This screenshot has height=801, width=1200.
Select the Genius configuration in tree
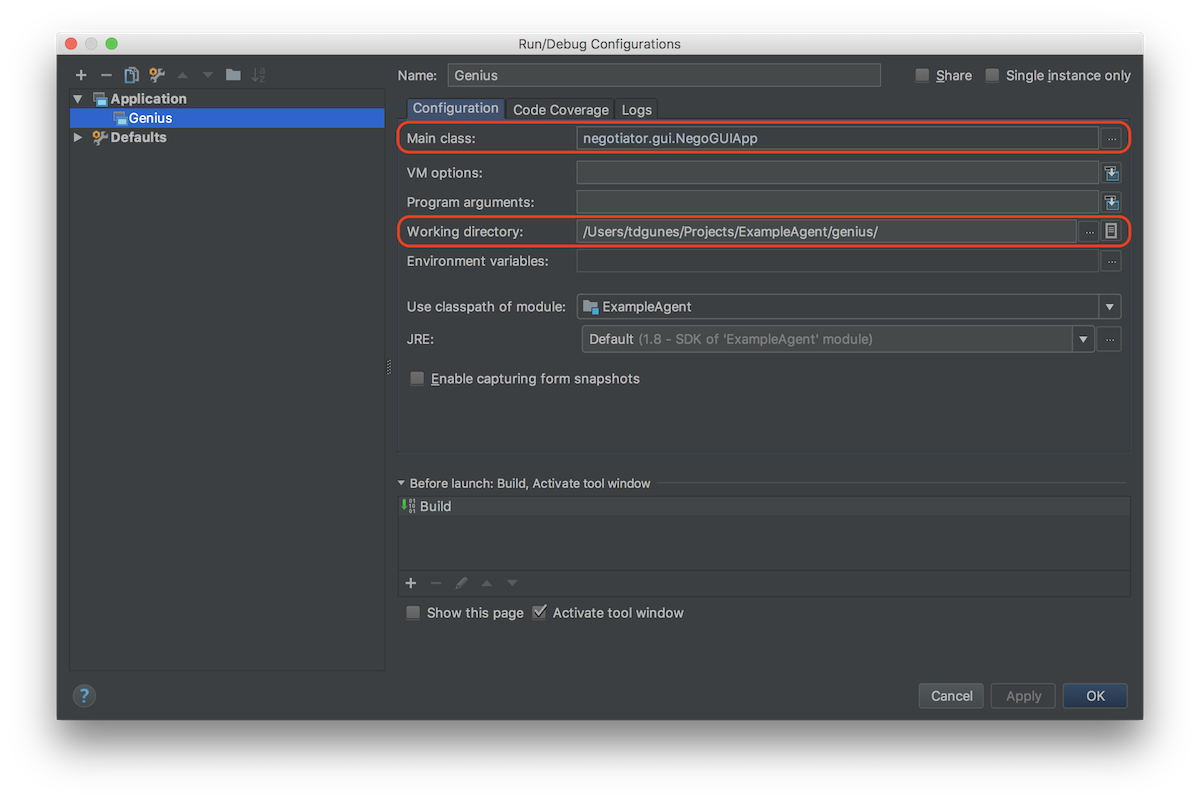pyautogui.click(x=227, y=118)
